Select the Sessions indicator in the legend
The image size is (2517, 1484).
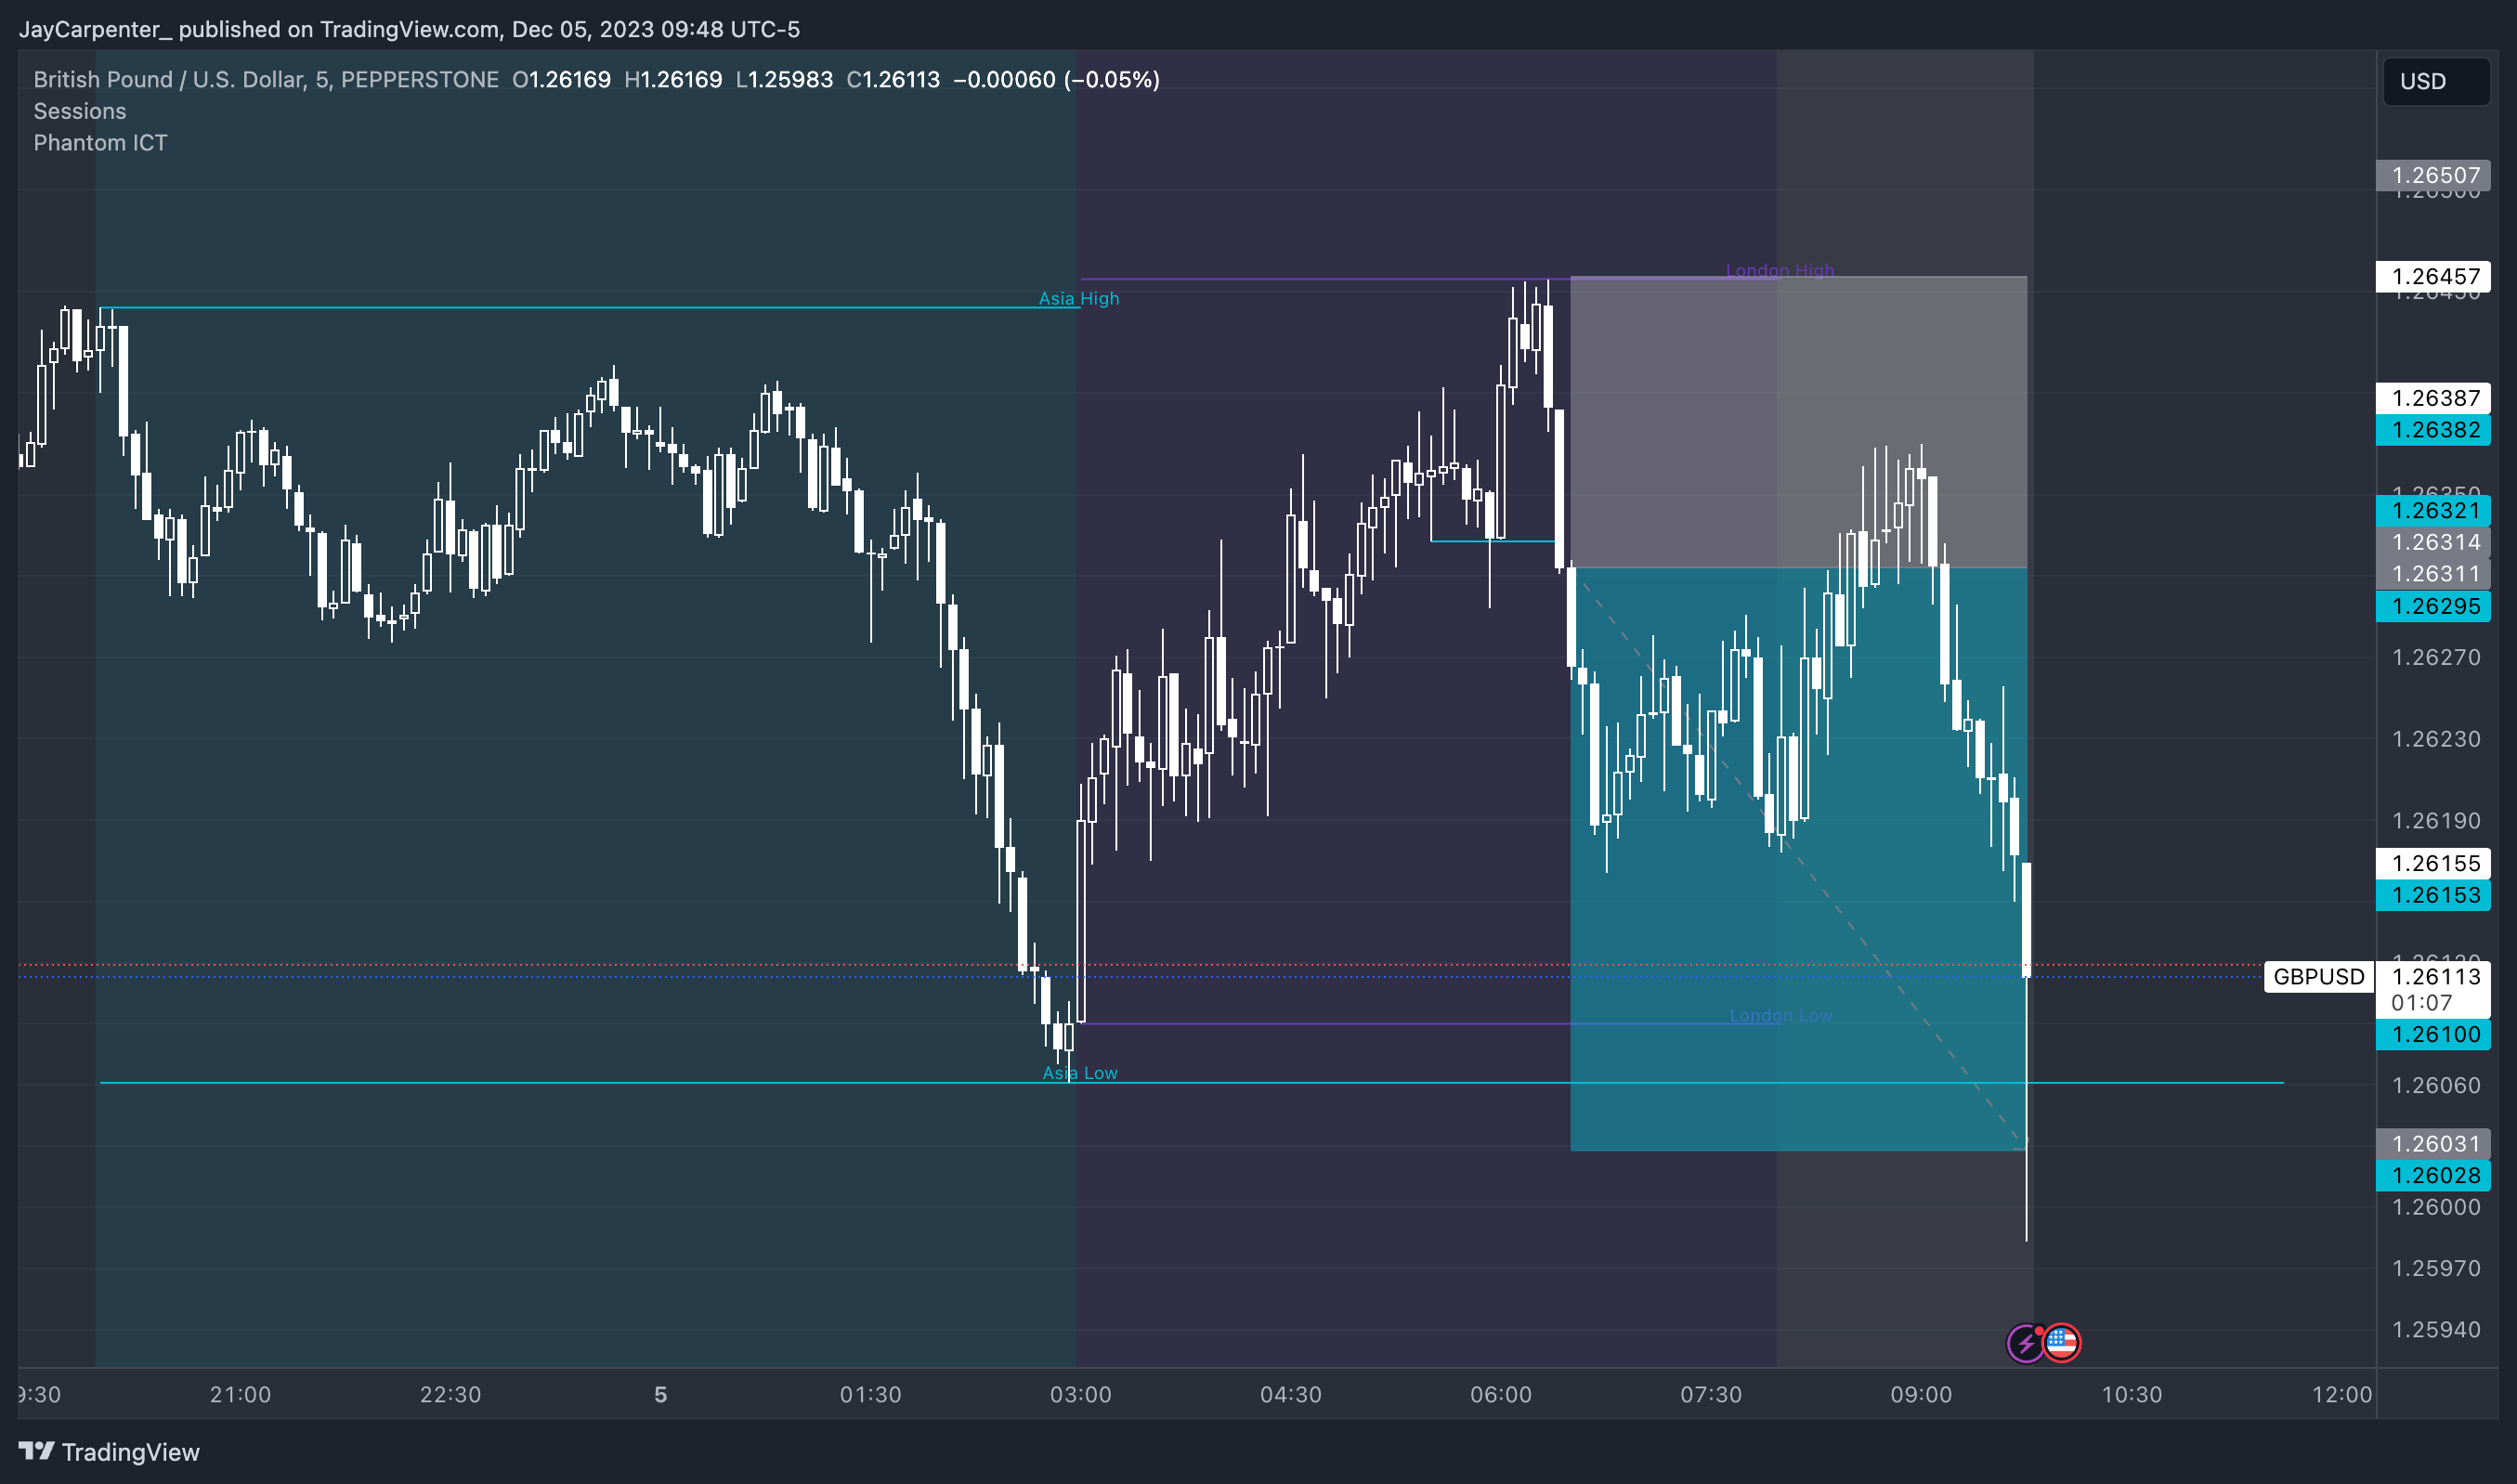click(80, 111)
